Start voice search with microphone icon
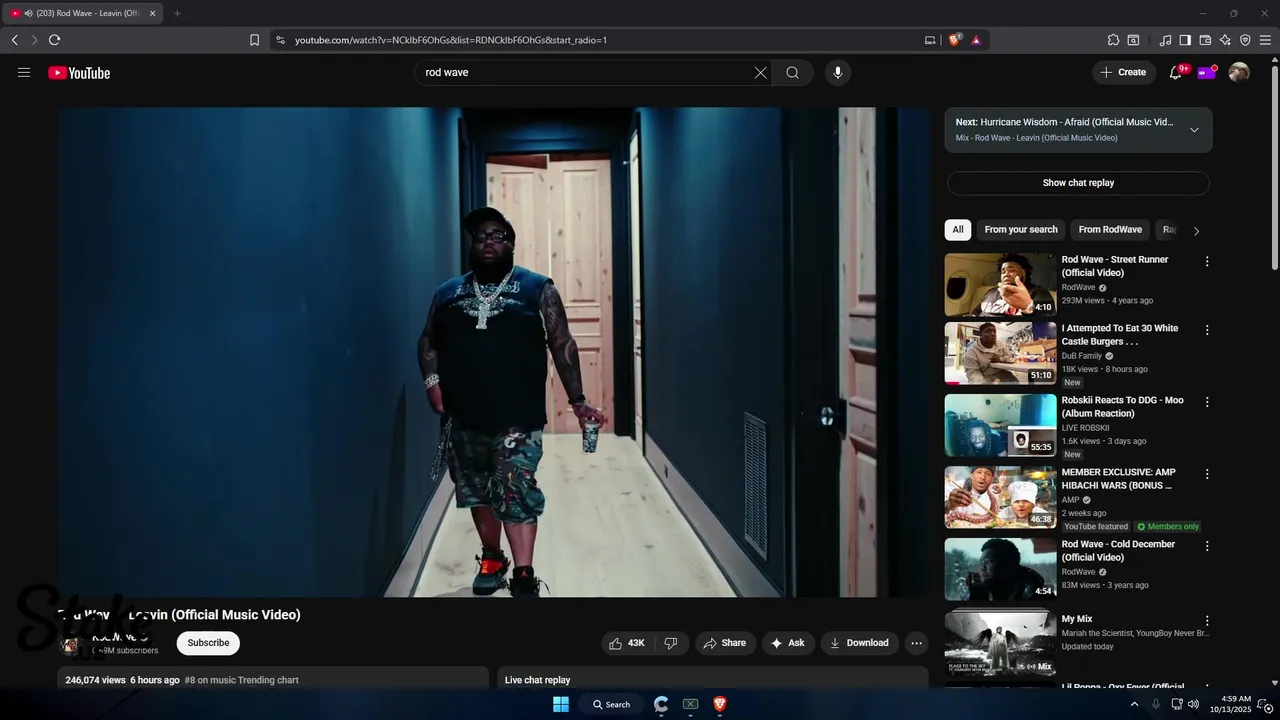The height and width of the screenshot is (720, 1280). (x=838, y=72)
